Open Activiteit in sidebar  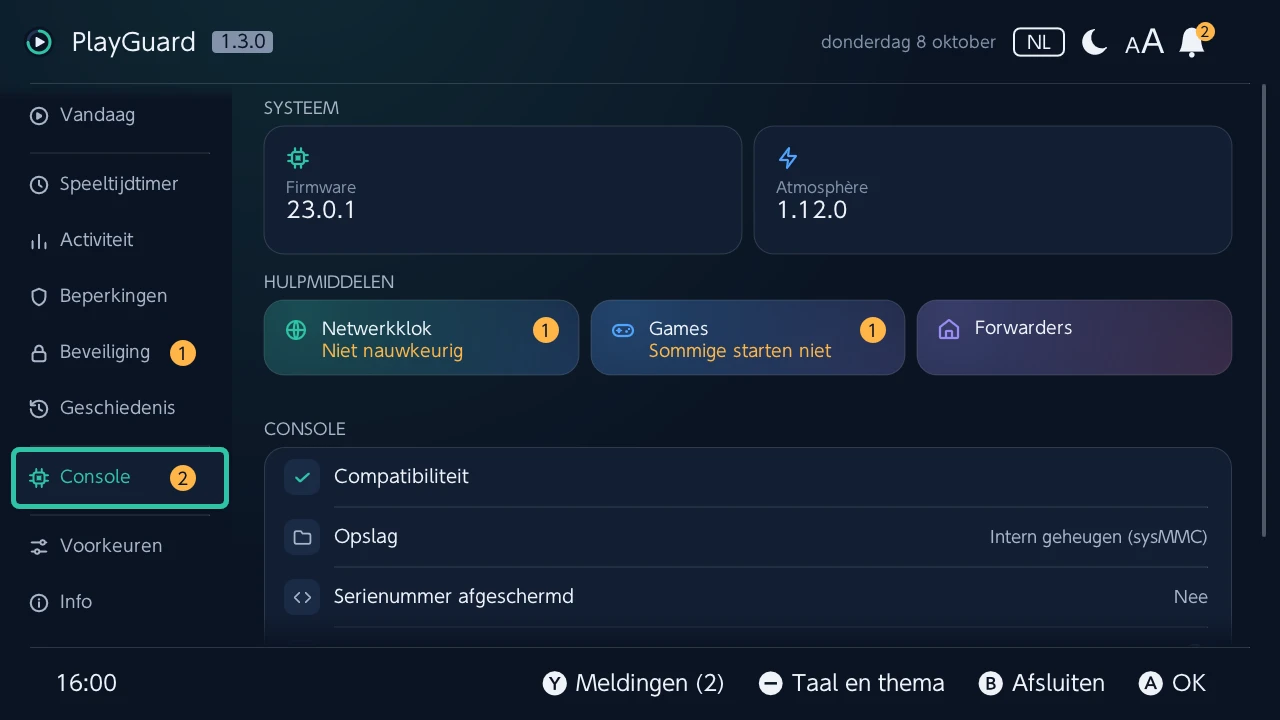coord(120,240)
